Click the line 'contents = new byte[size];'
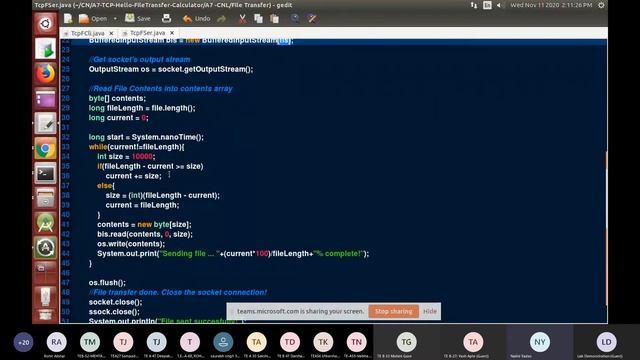This screenshot has width=640, height=360. click(144, 224)
